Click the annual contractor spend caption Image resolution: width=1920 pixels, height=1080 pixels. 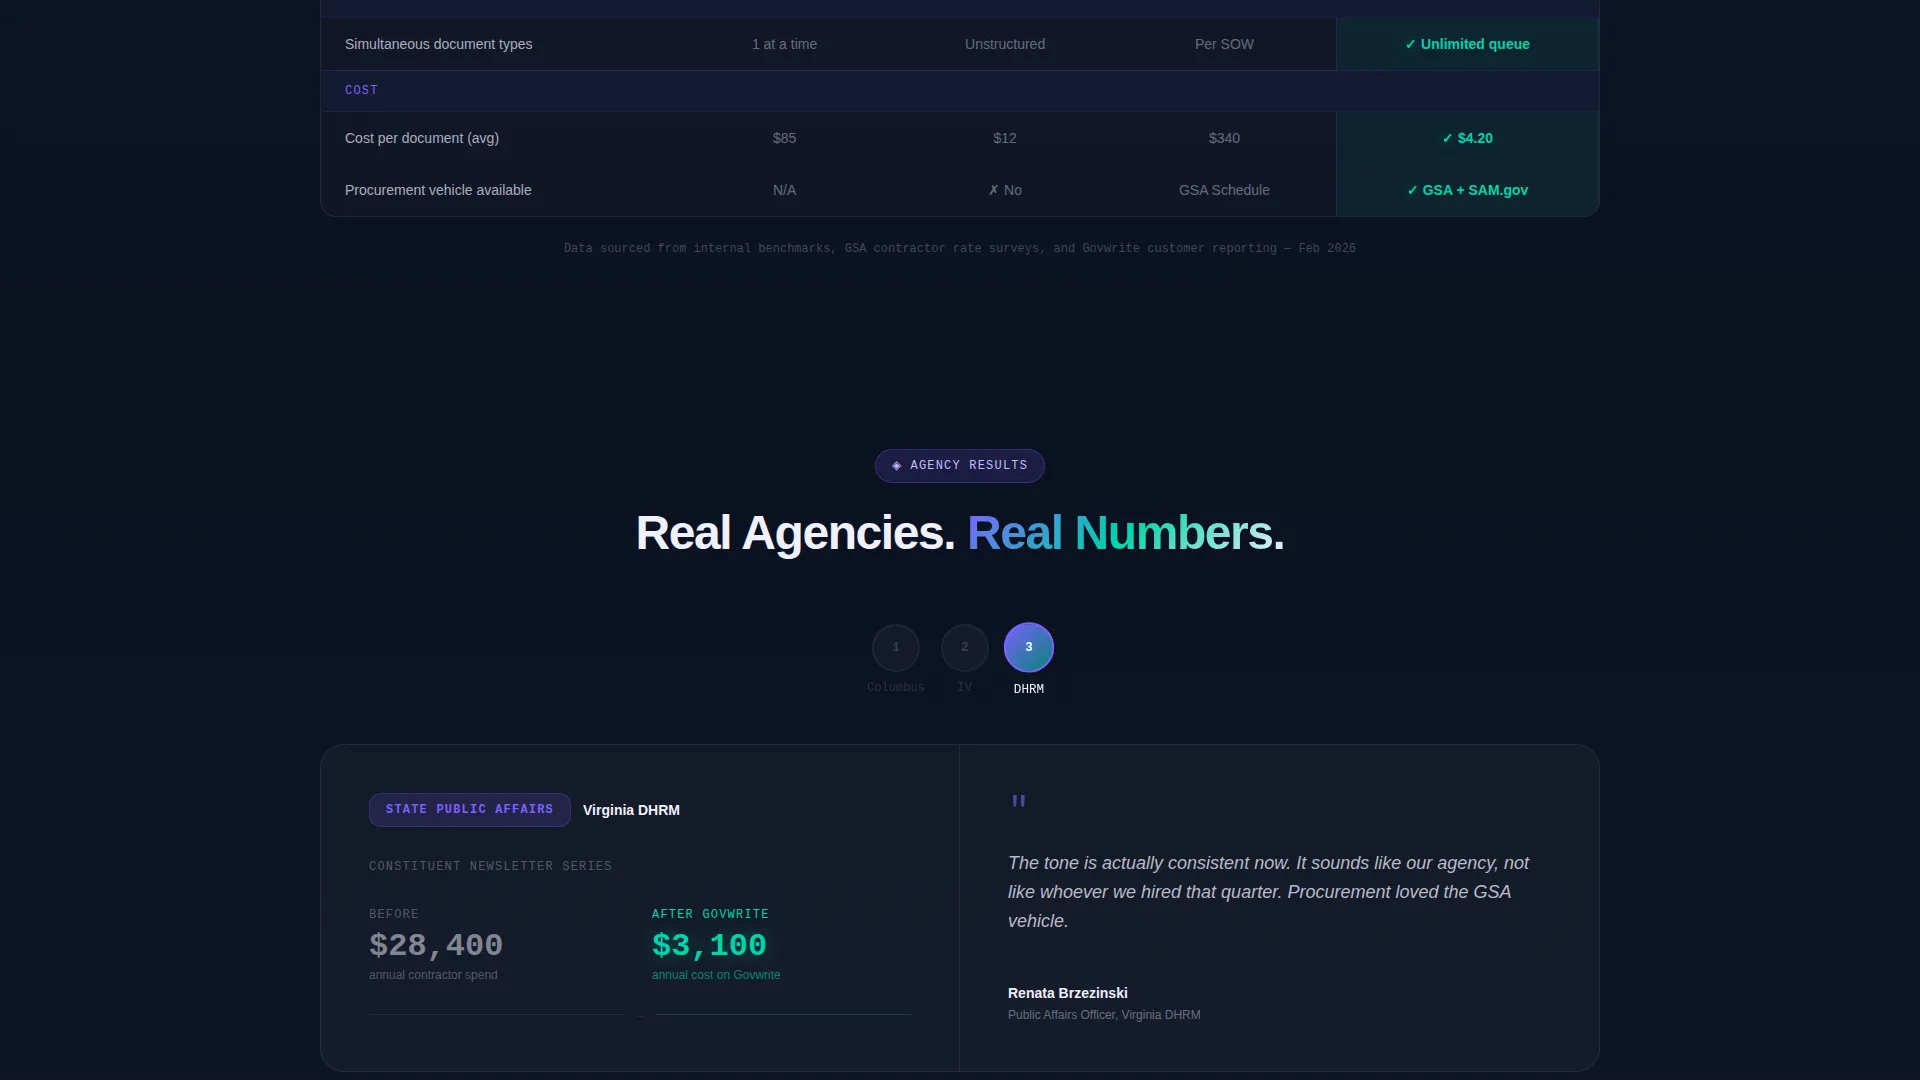click(x=433, y=975)
